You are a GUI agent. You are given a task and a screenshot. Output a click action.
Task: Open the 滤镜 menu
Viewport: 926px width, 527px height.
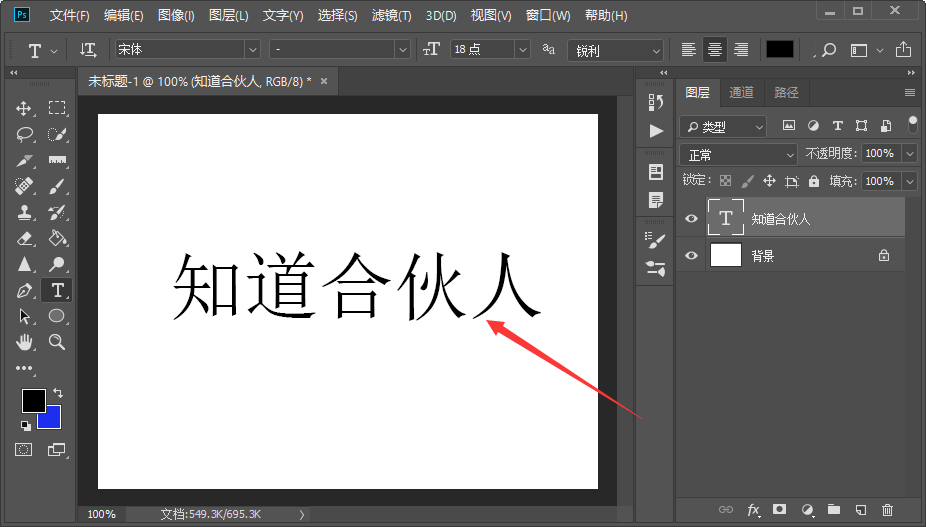click(392, 15)
